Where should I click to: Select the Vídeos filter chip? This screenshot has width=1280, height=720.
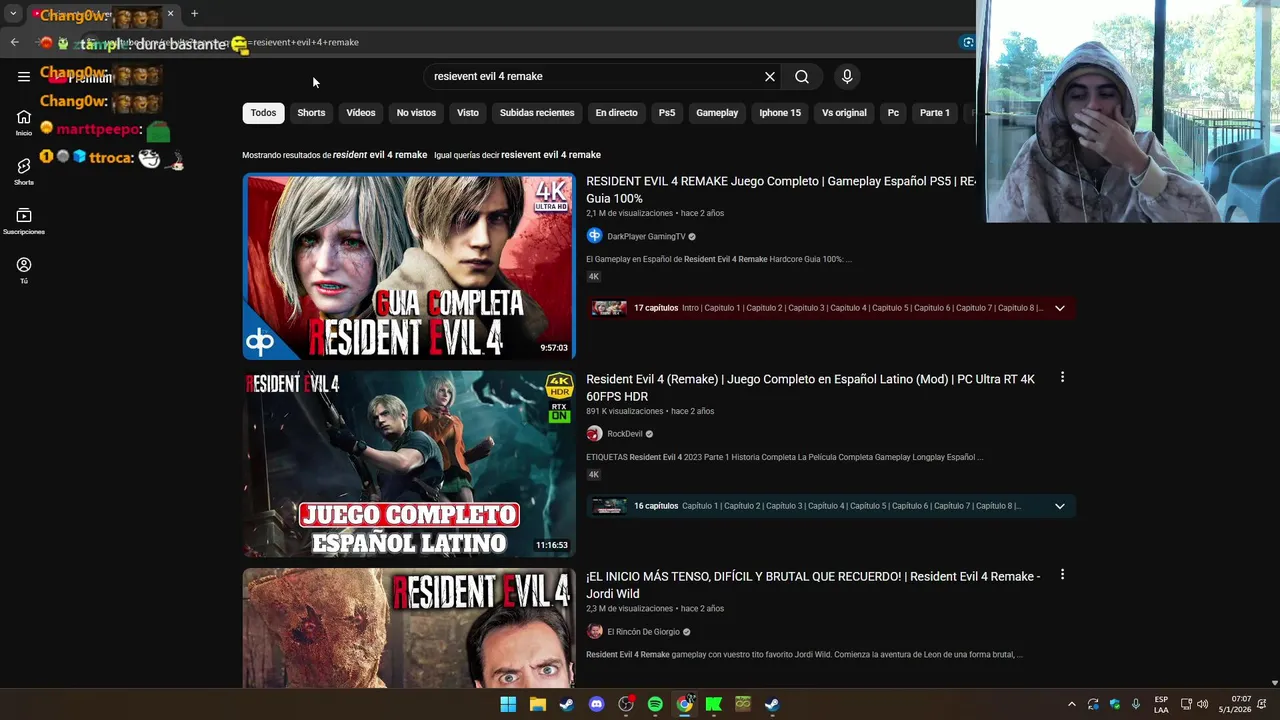coord(361,113)
